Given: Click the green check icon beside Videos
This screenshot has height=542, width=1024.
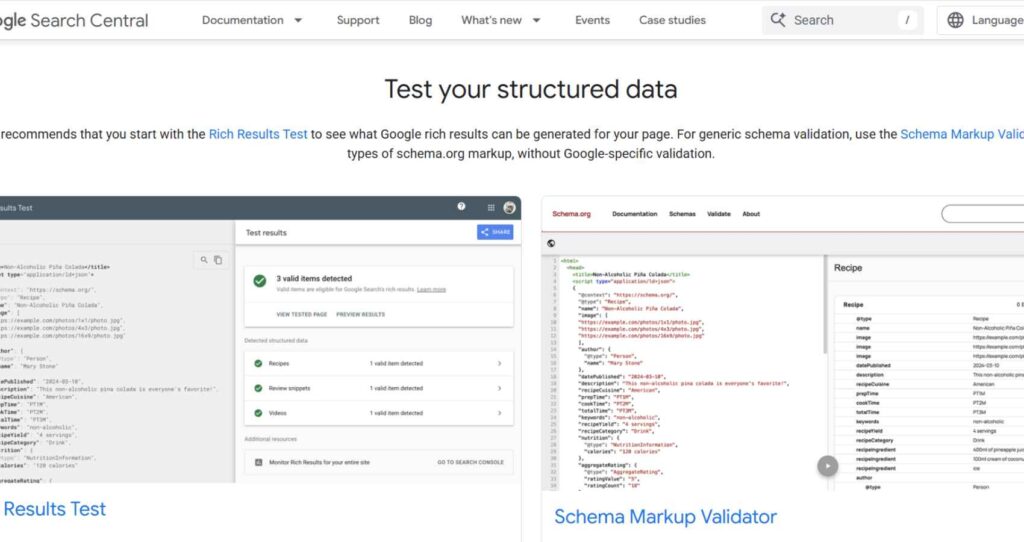Looking at the screenshot, I should click(x=258, y=413).
